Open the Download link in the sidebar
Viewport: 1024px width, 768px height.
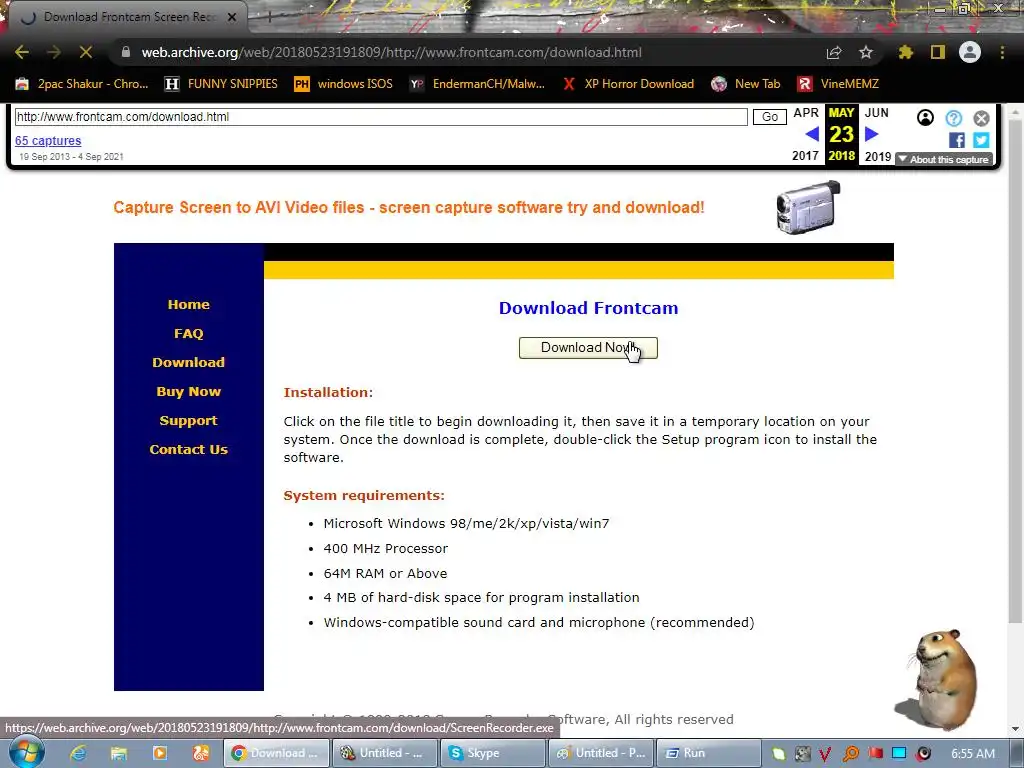(189, 362)
